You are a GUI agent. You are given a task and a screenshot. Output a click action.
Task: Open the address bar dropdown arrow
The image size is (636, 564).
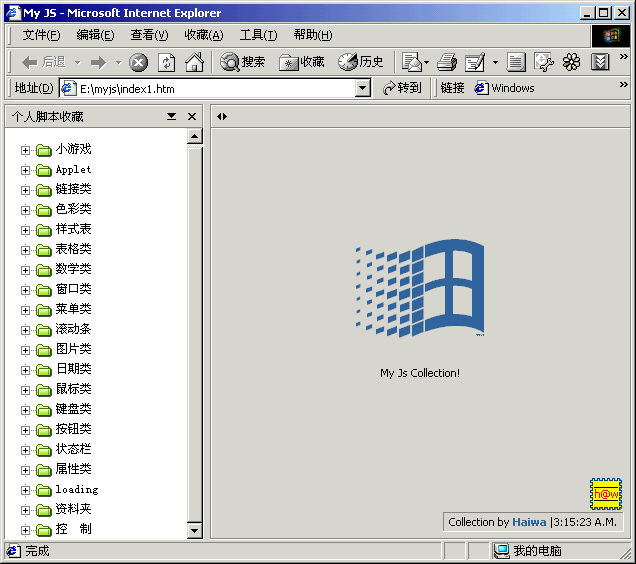click(x=363, y=88)
